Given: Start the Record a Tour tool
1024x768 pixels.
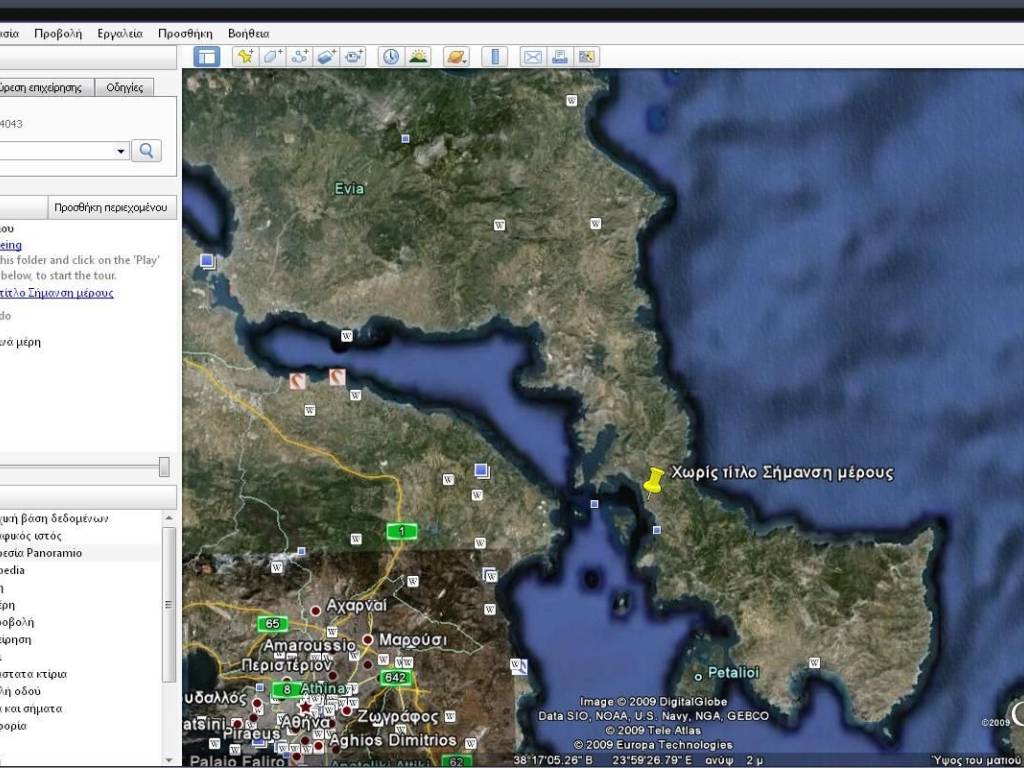Looking at the screenshot, I should point(354,57).
